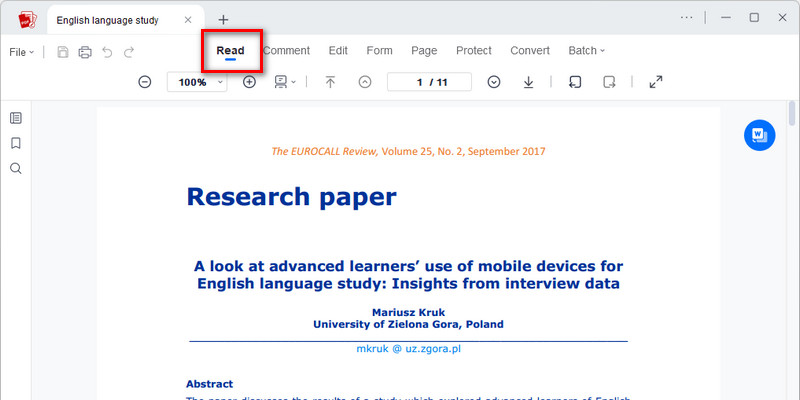Go to previous page icon
The width and height of the screenshot is (800, 400).
pos(365,82)
